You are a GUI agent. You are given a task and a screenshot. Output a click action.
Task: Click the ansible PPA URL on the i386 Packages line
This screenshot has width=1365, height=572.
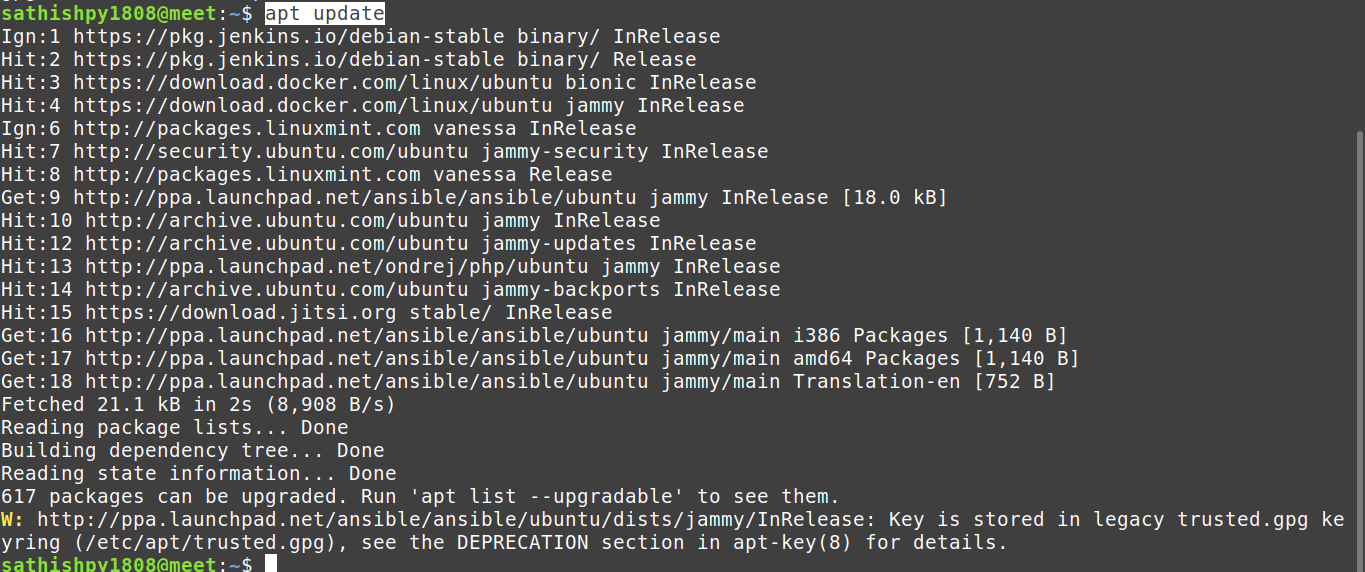(366, 336)
